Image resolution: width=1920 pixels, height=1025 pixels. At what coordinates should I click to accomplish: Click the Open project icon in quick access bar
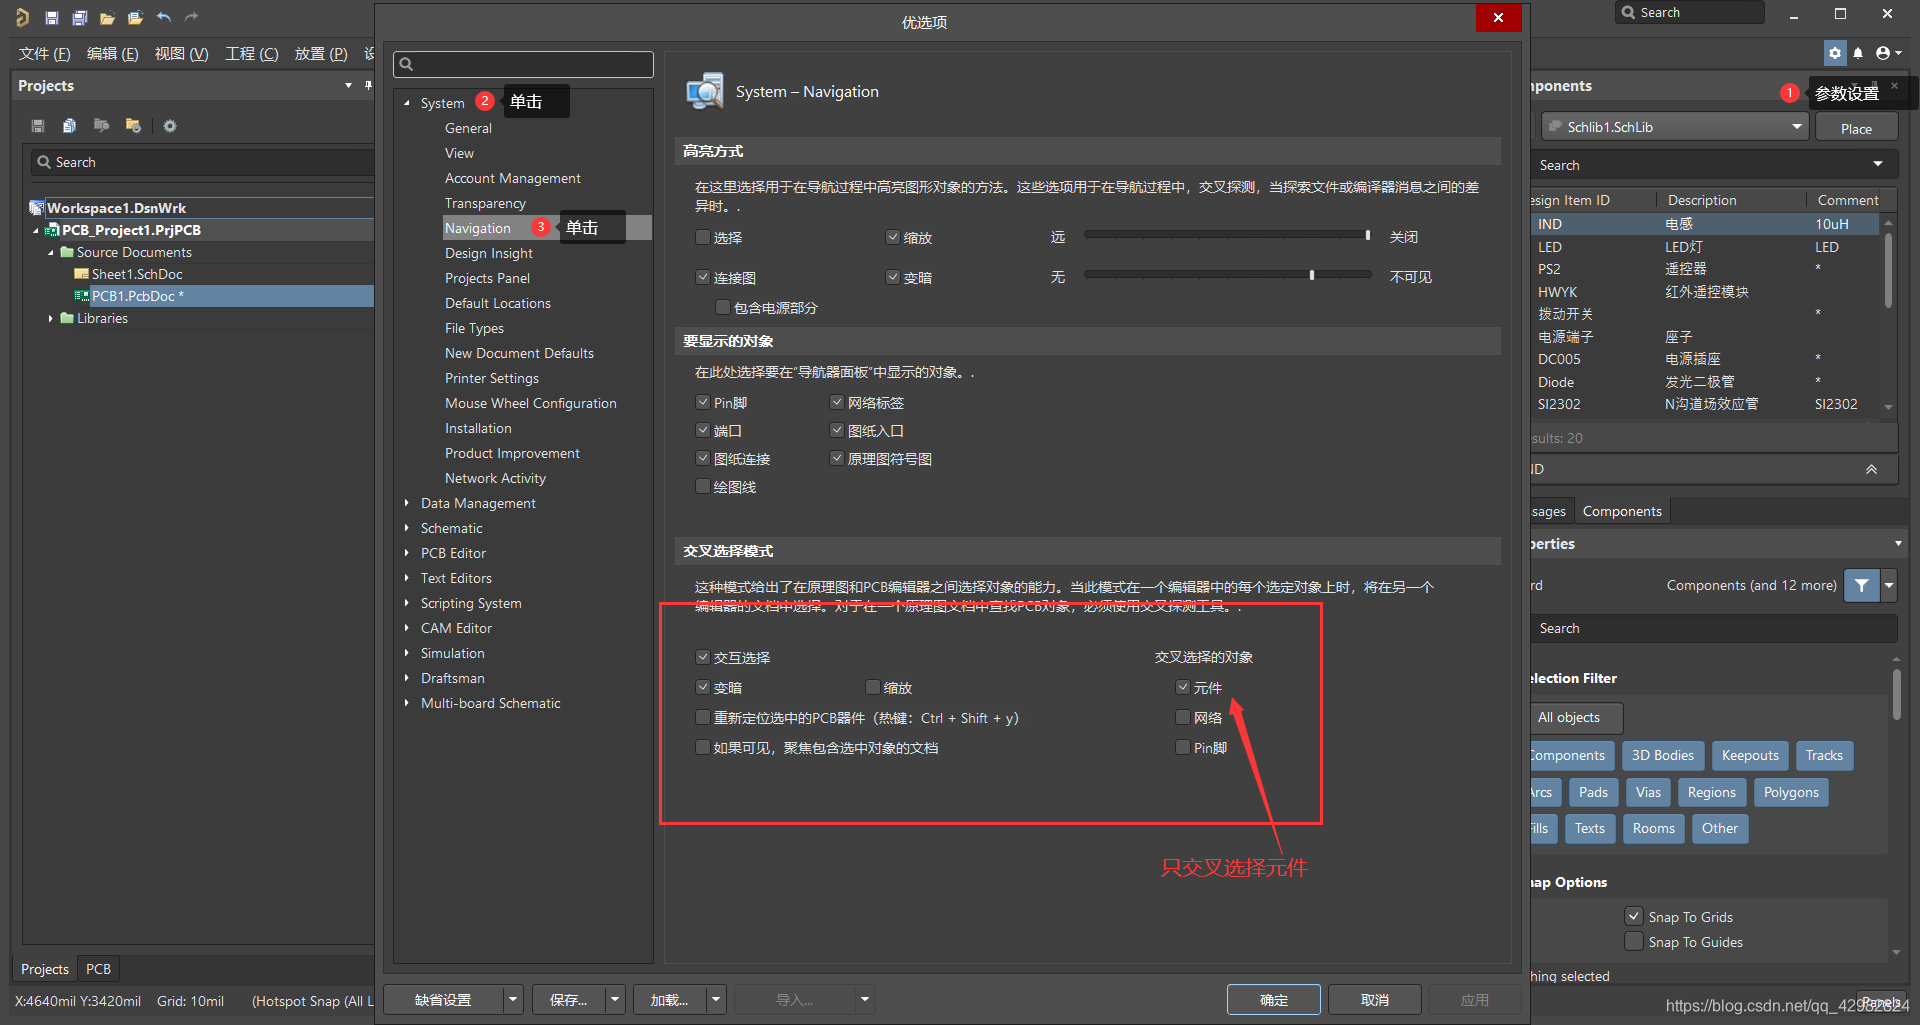tap(135, 17)
